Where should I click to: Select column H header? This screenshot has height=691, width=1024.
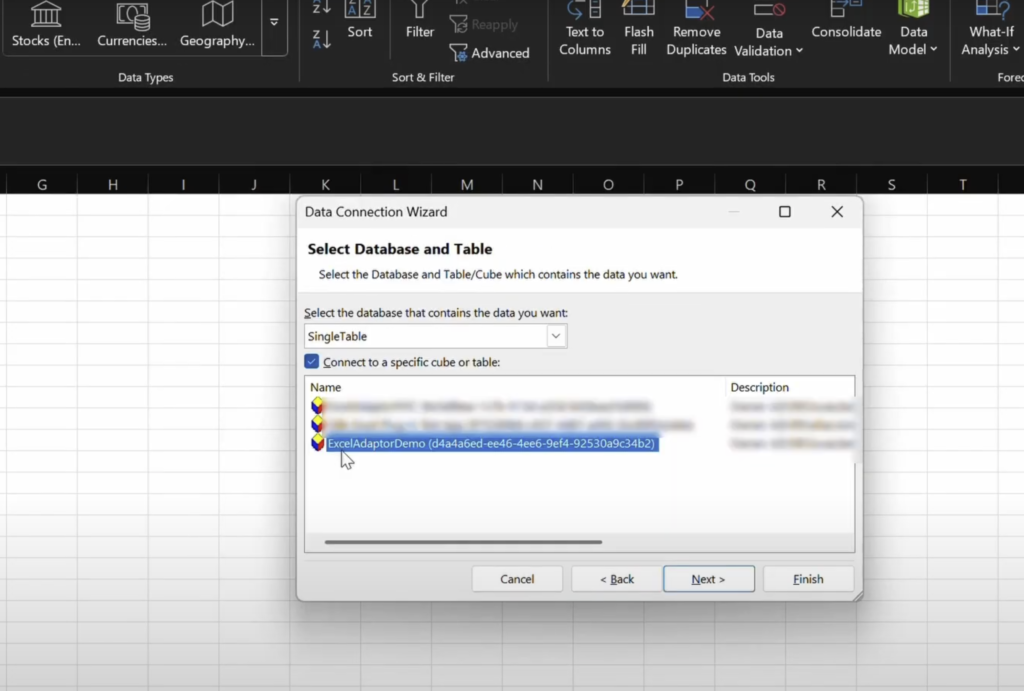coord(113,185)
